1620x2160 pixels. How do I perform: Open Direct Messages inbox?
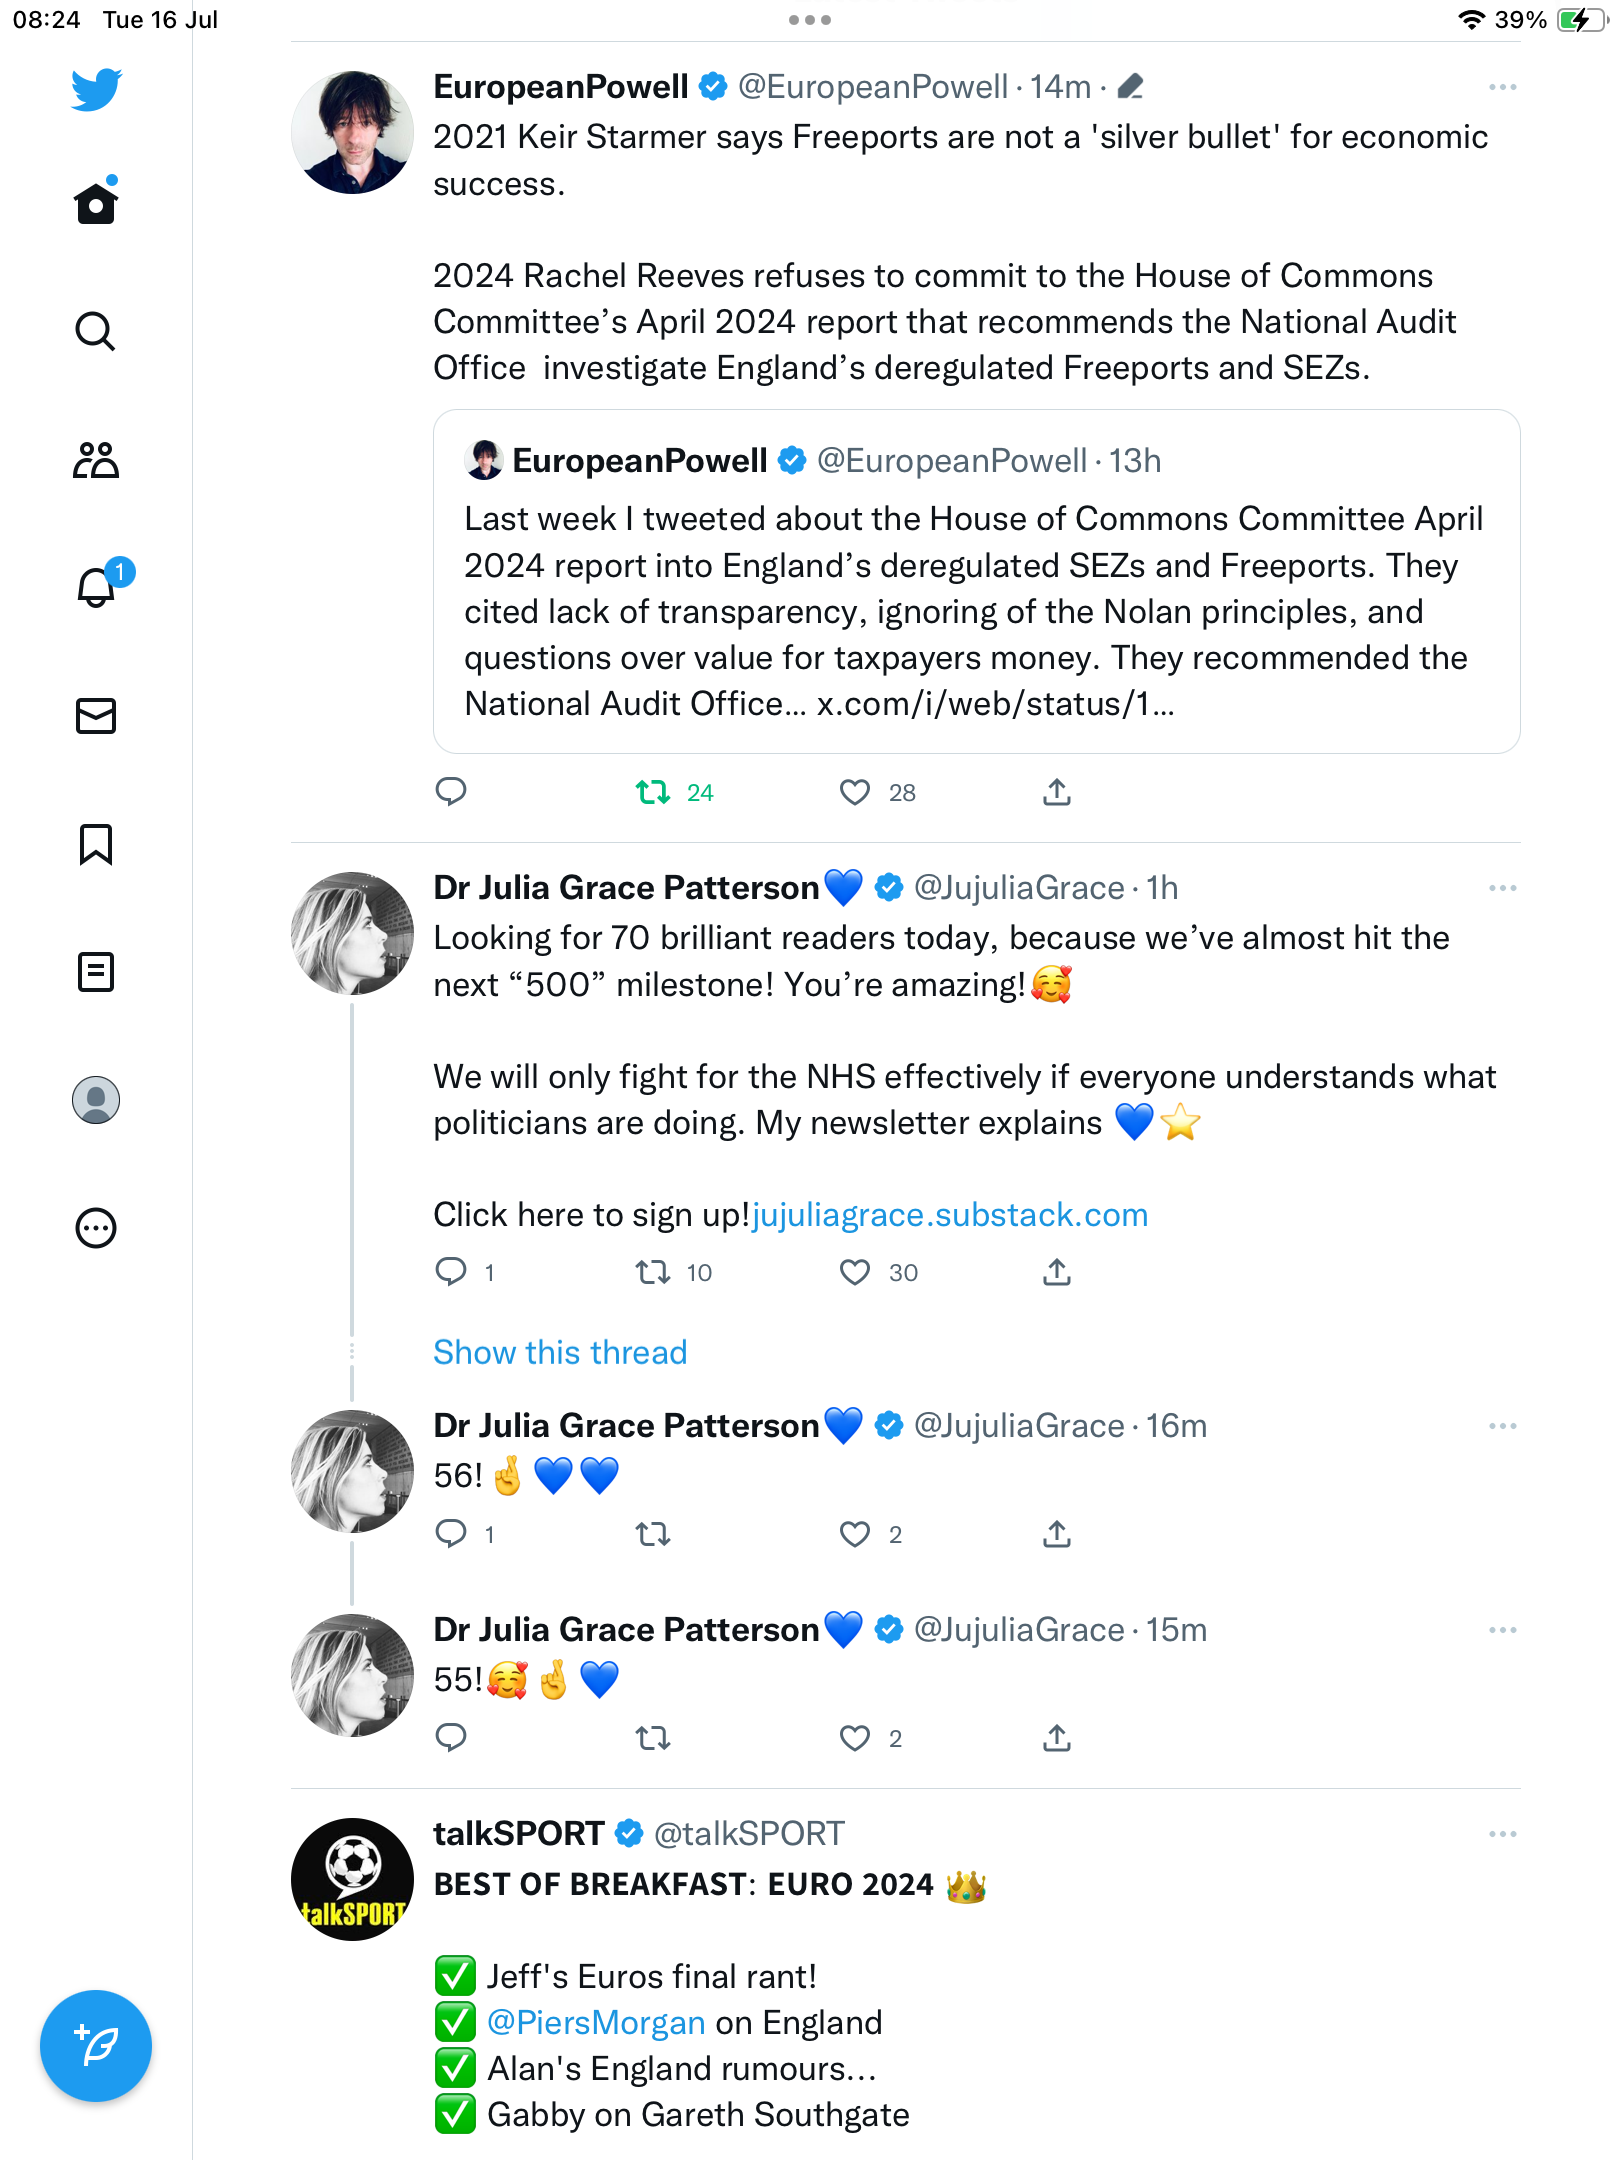tap(96, 716)
